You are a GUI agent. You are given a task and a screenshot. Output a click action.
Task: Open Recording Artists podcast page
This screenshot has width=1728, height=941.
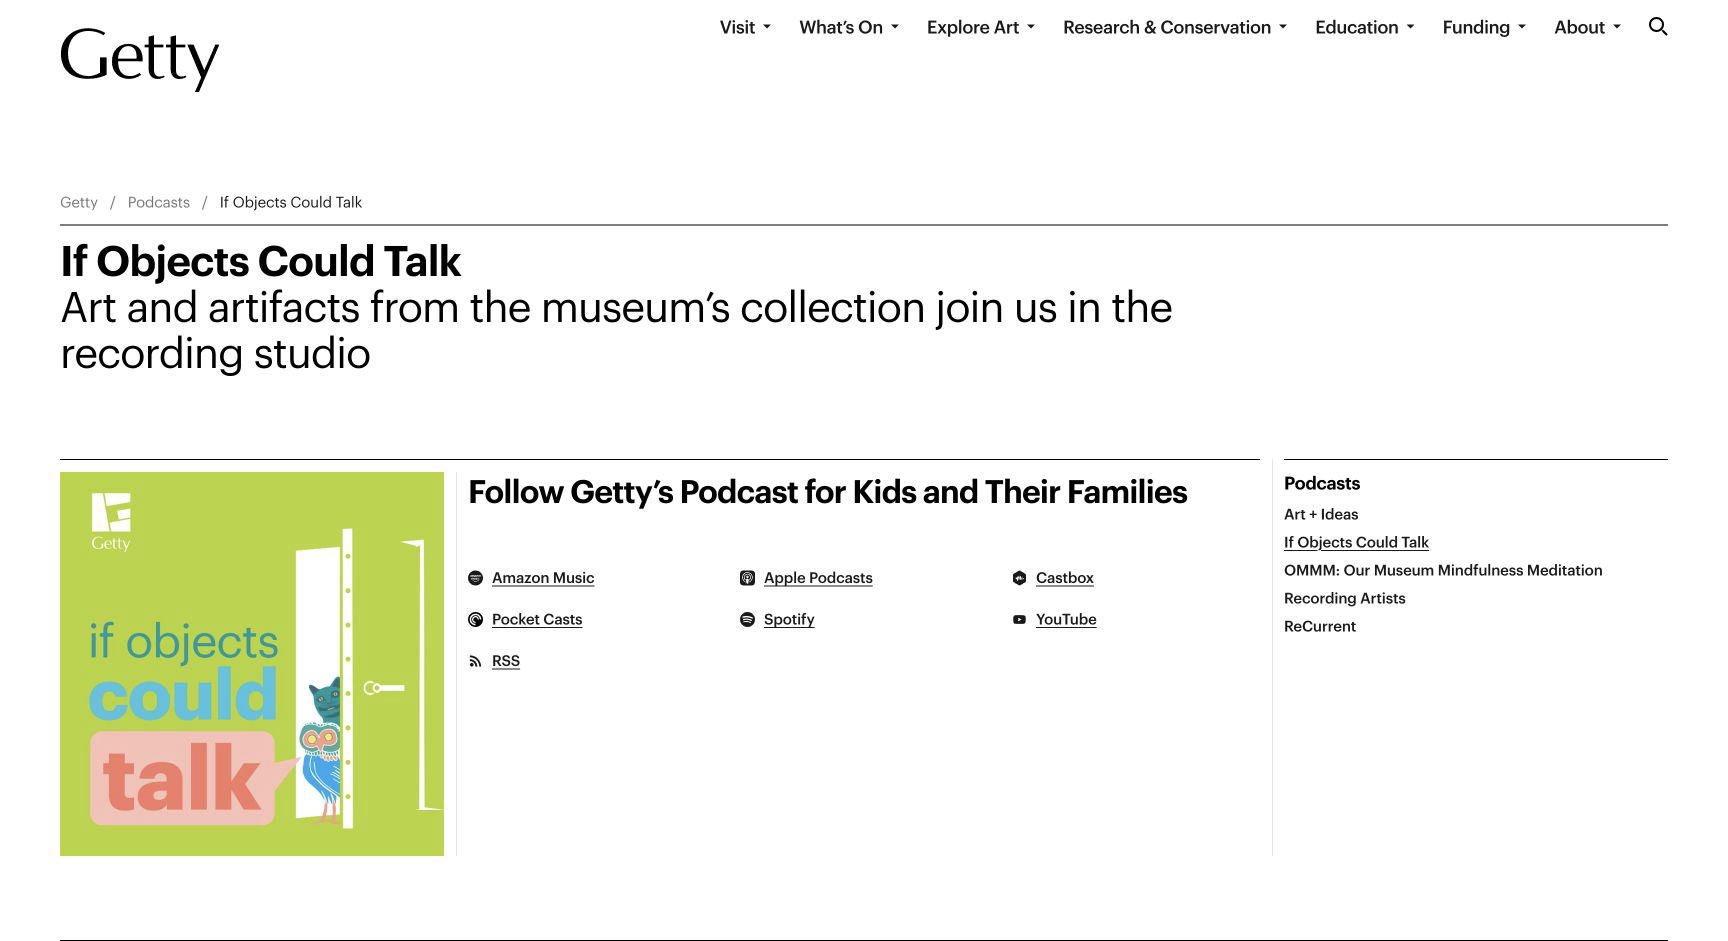click(x=1344, y=598)
